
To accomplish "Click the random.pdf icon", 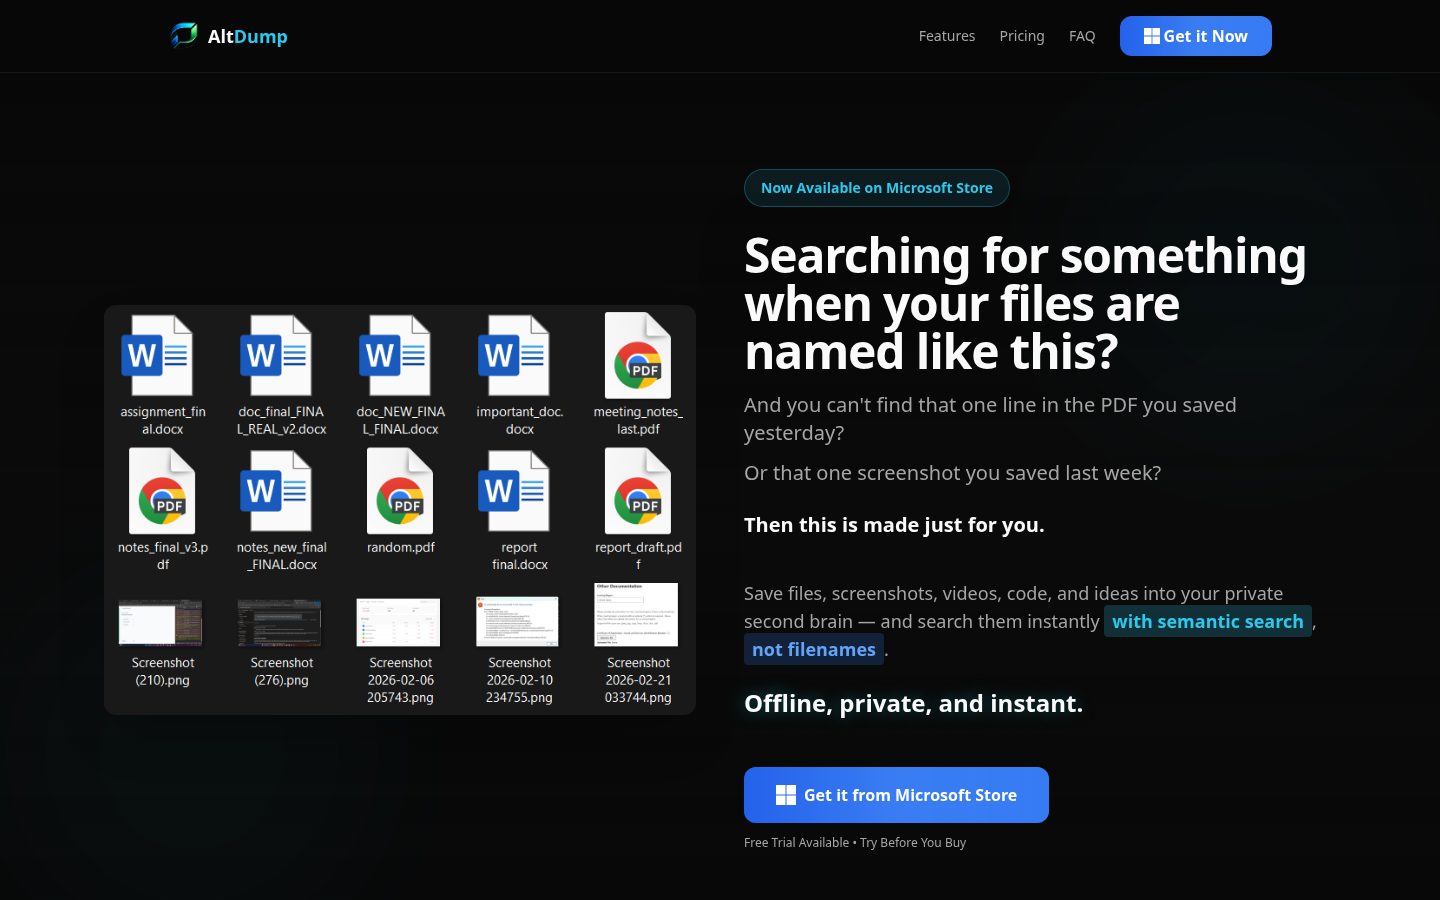I will (400, 491).
